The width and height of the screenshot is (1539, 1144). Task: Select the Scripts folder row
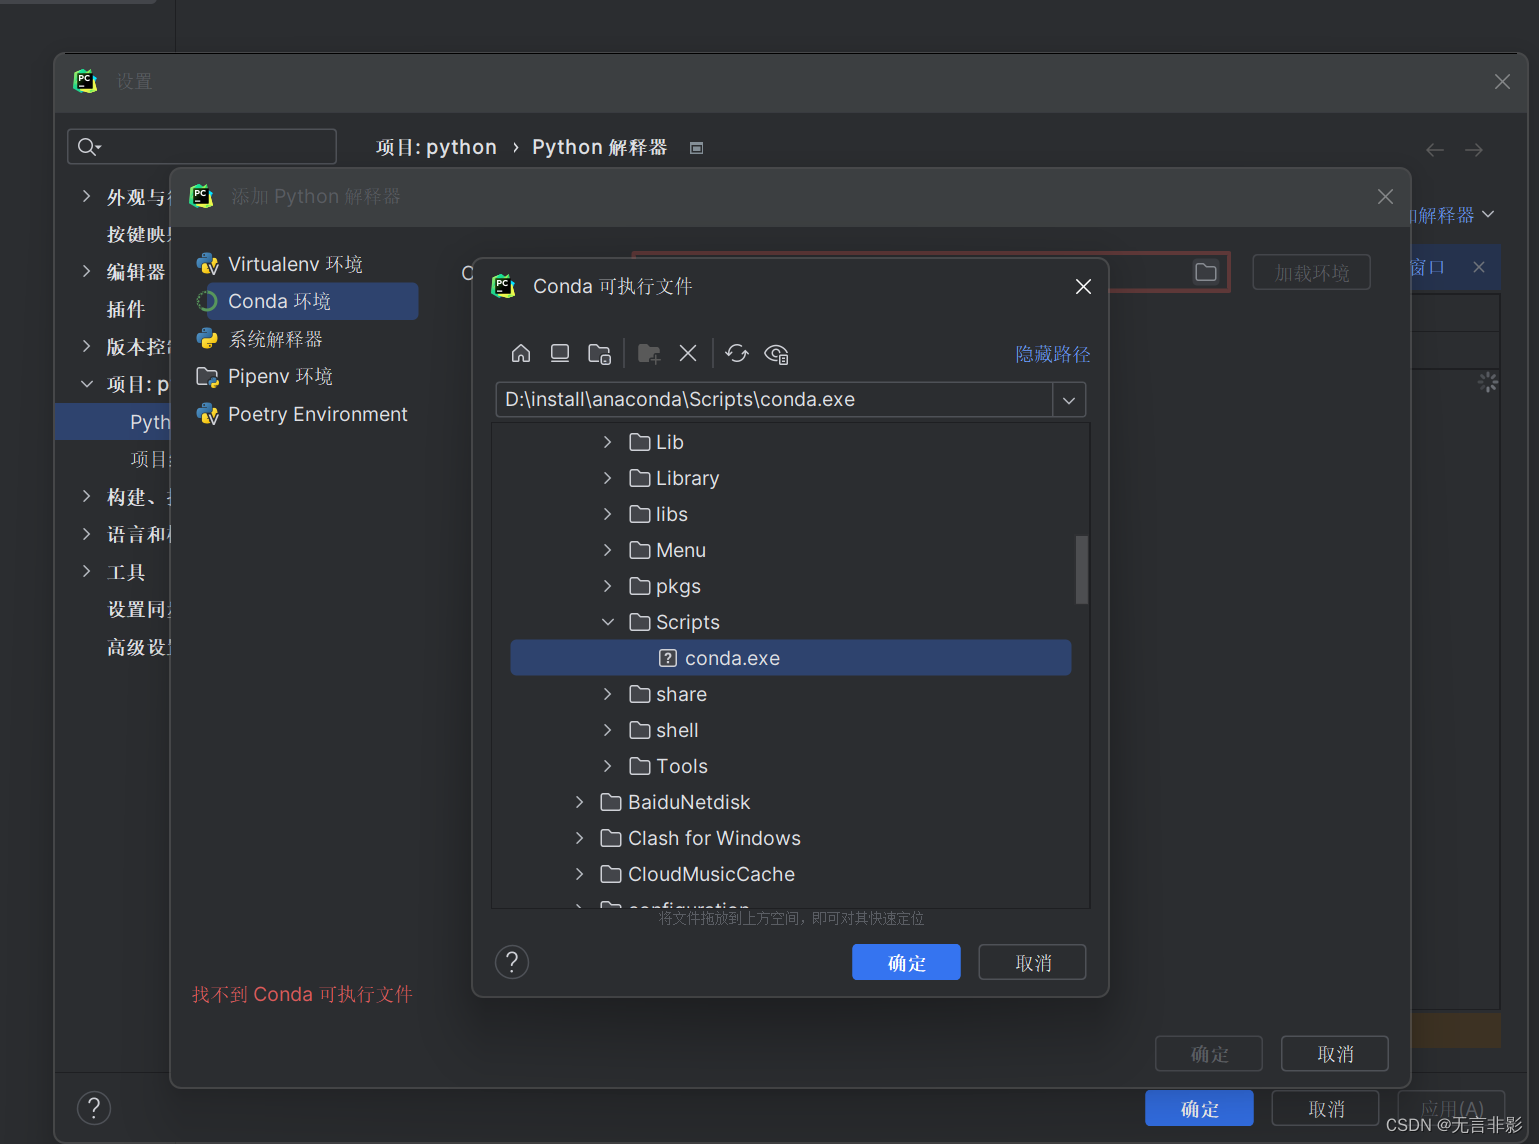791,622
